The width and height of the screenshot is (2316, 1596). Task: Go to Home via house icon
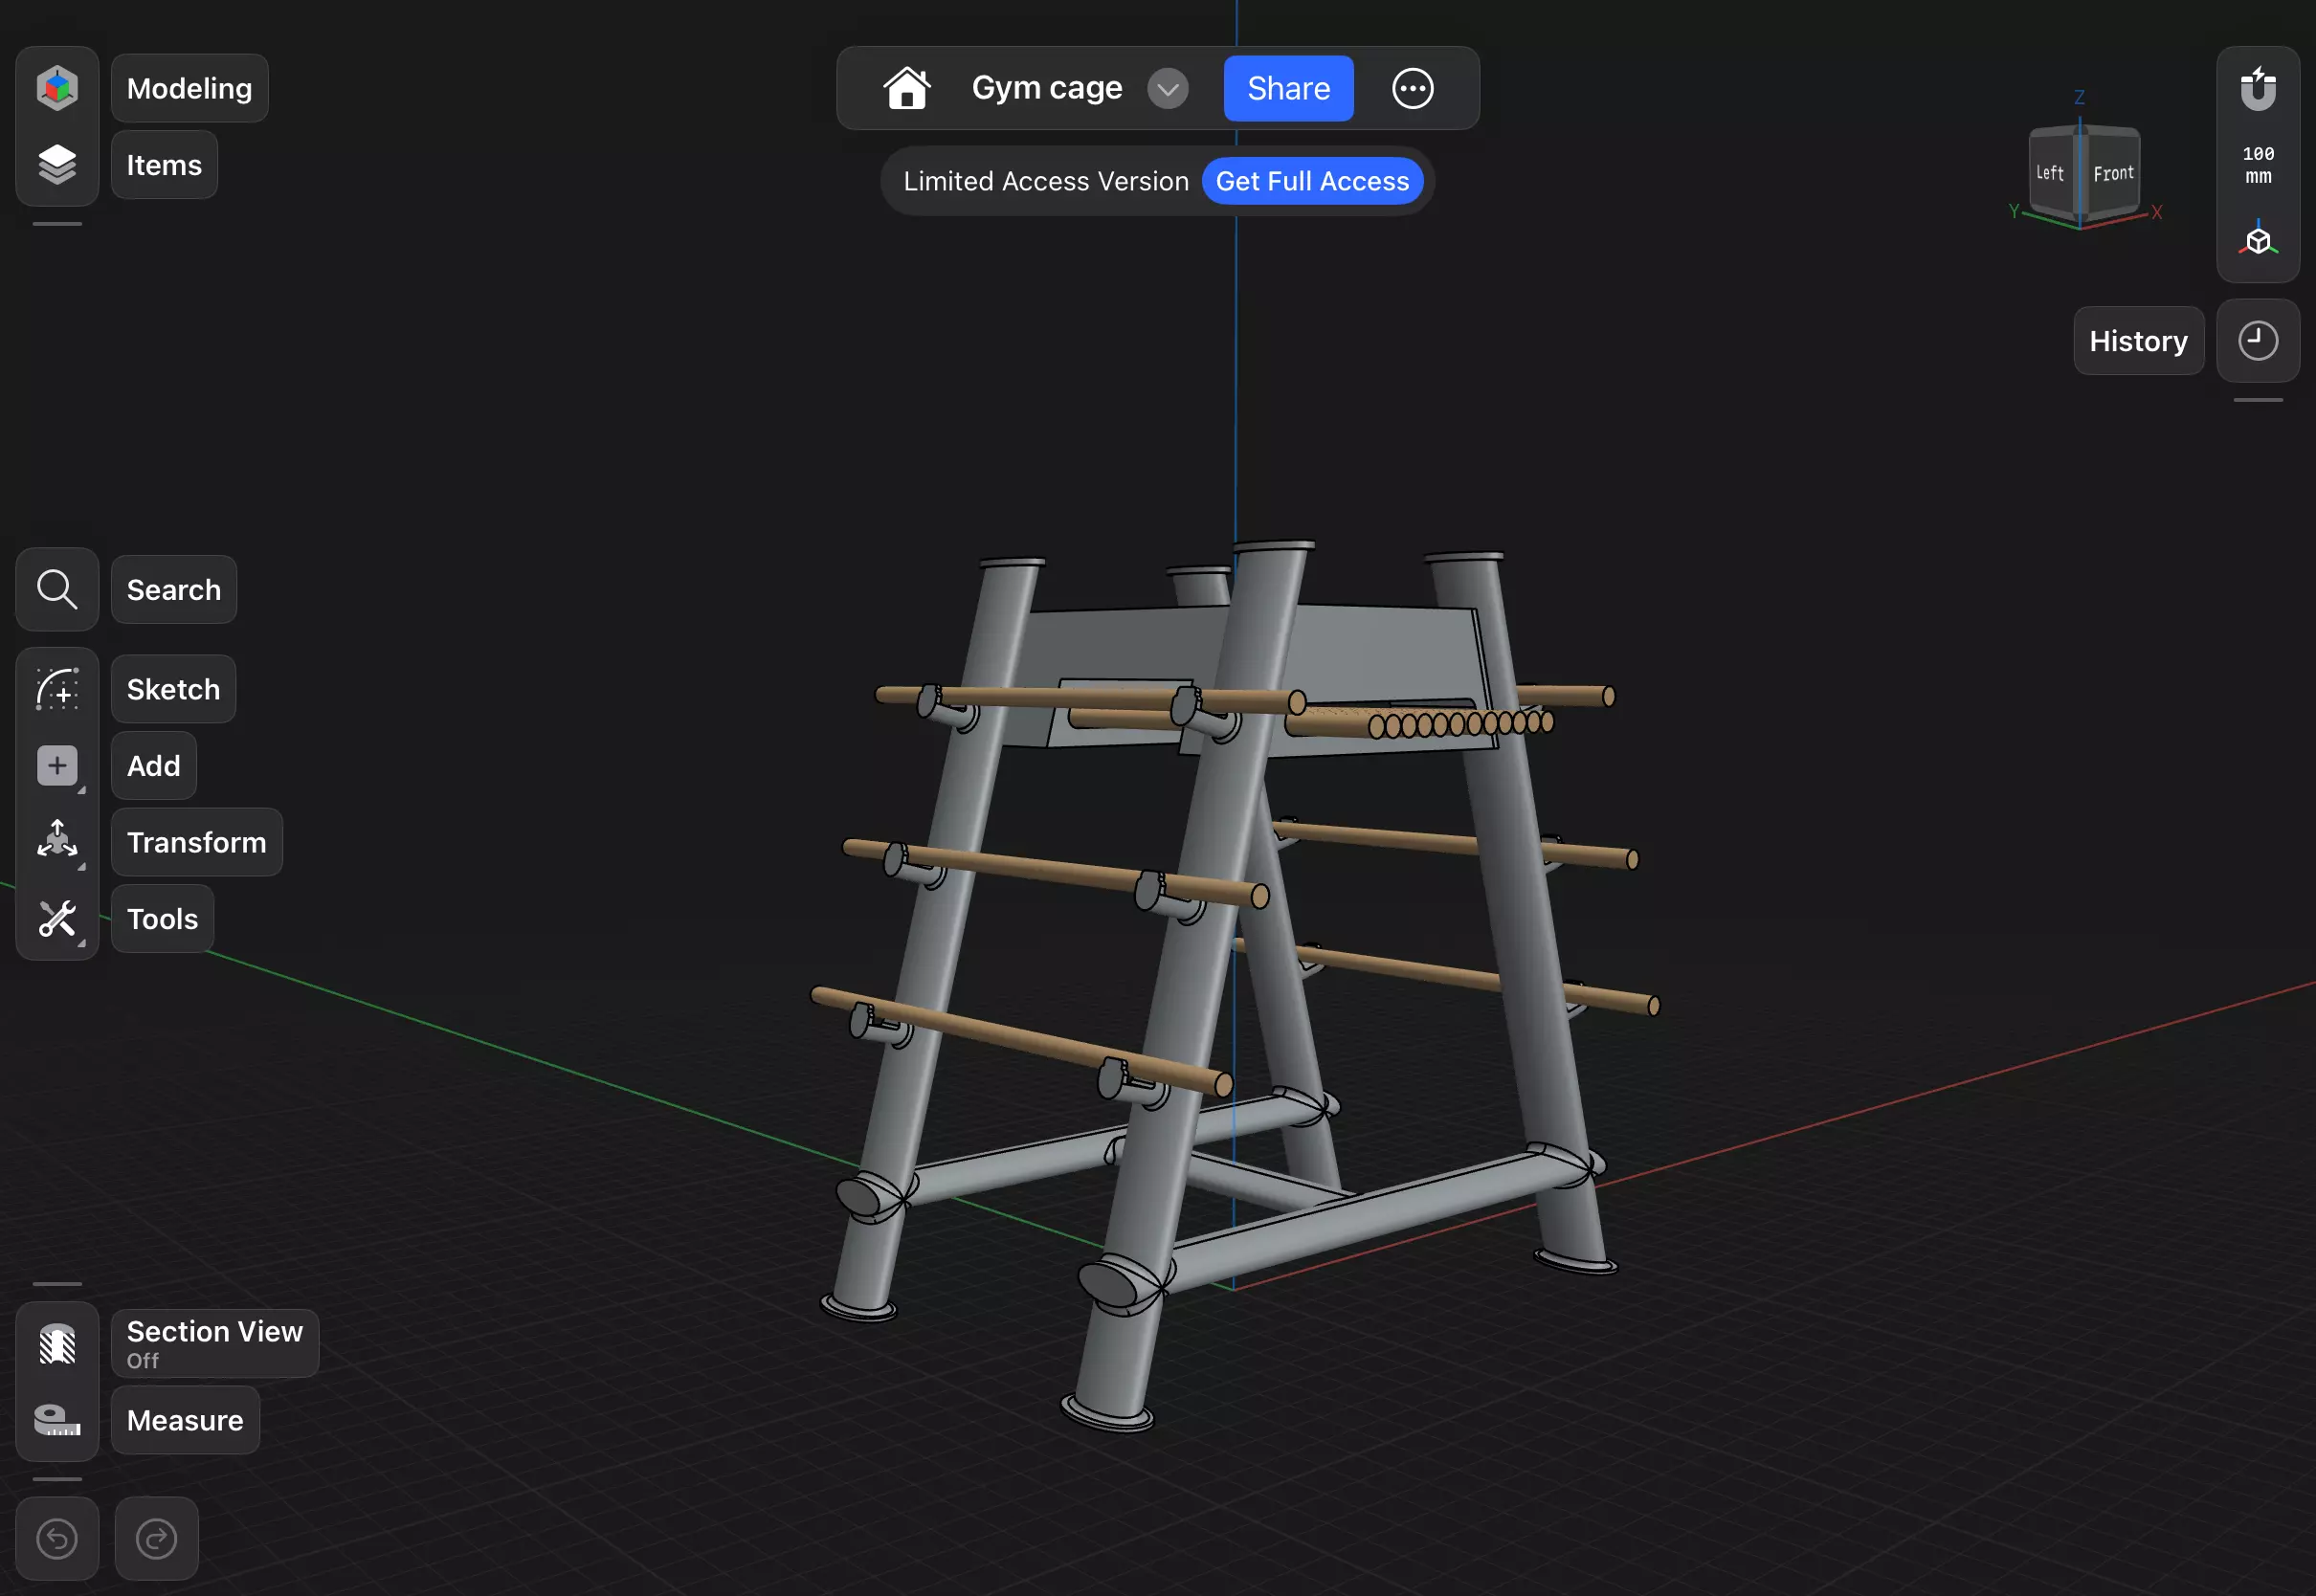pyautogui.click(x=906, y=88)
